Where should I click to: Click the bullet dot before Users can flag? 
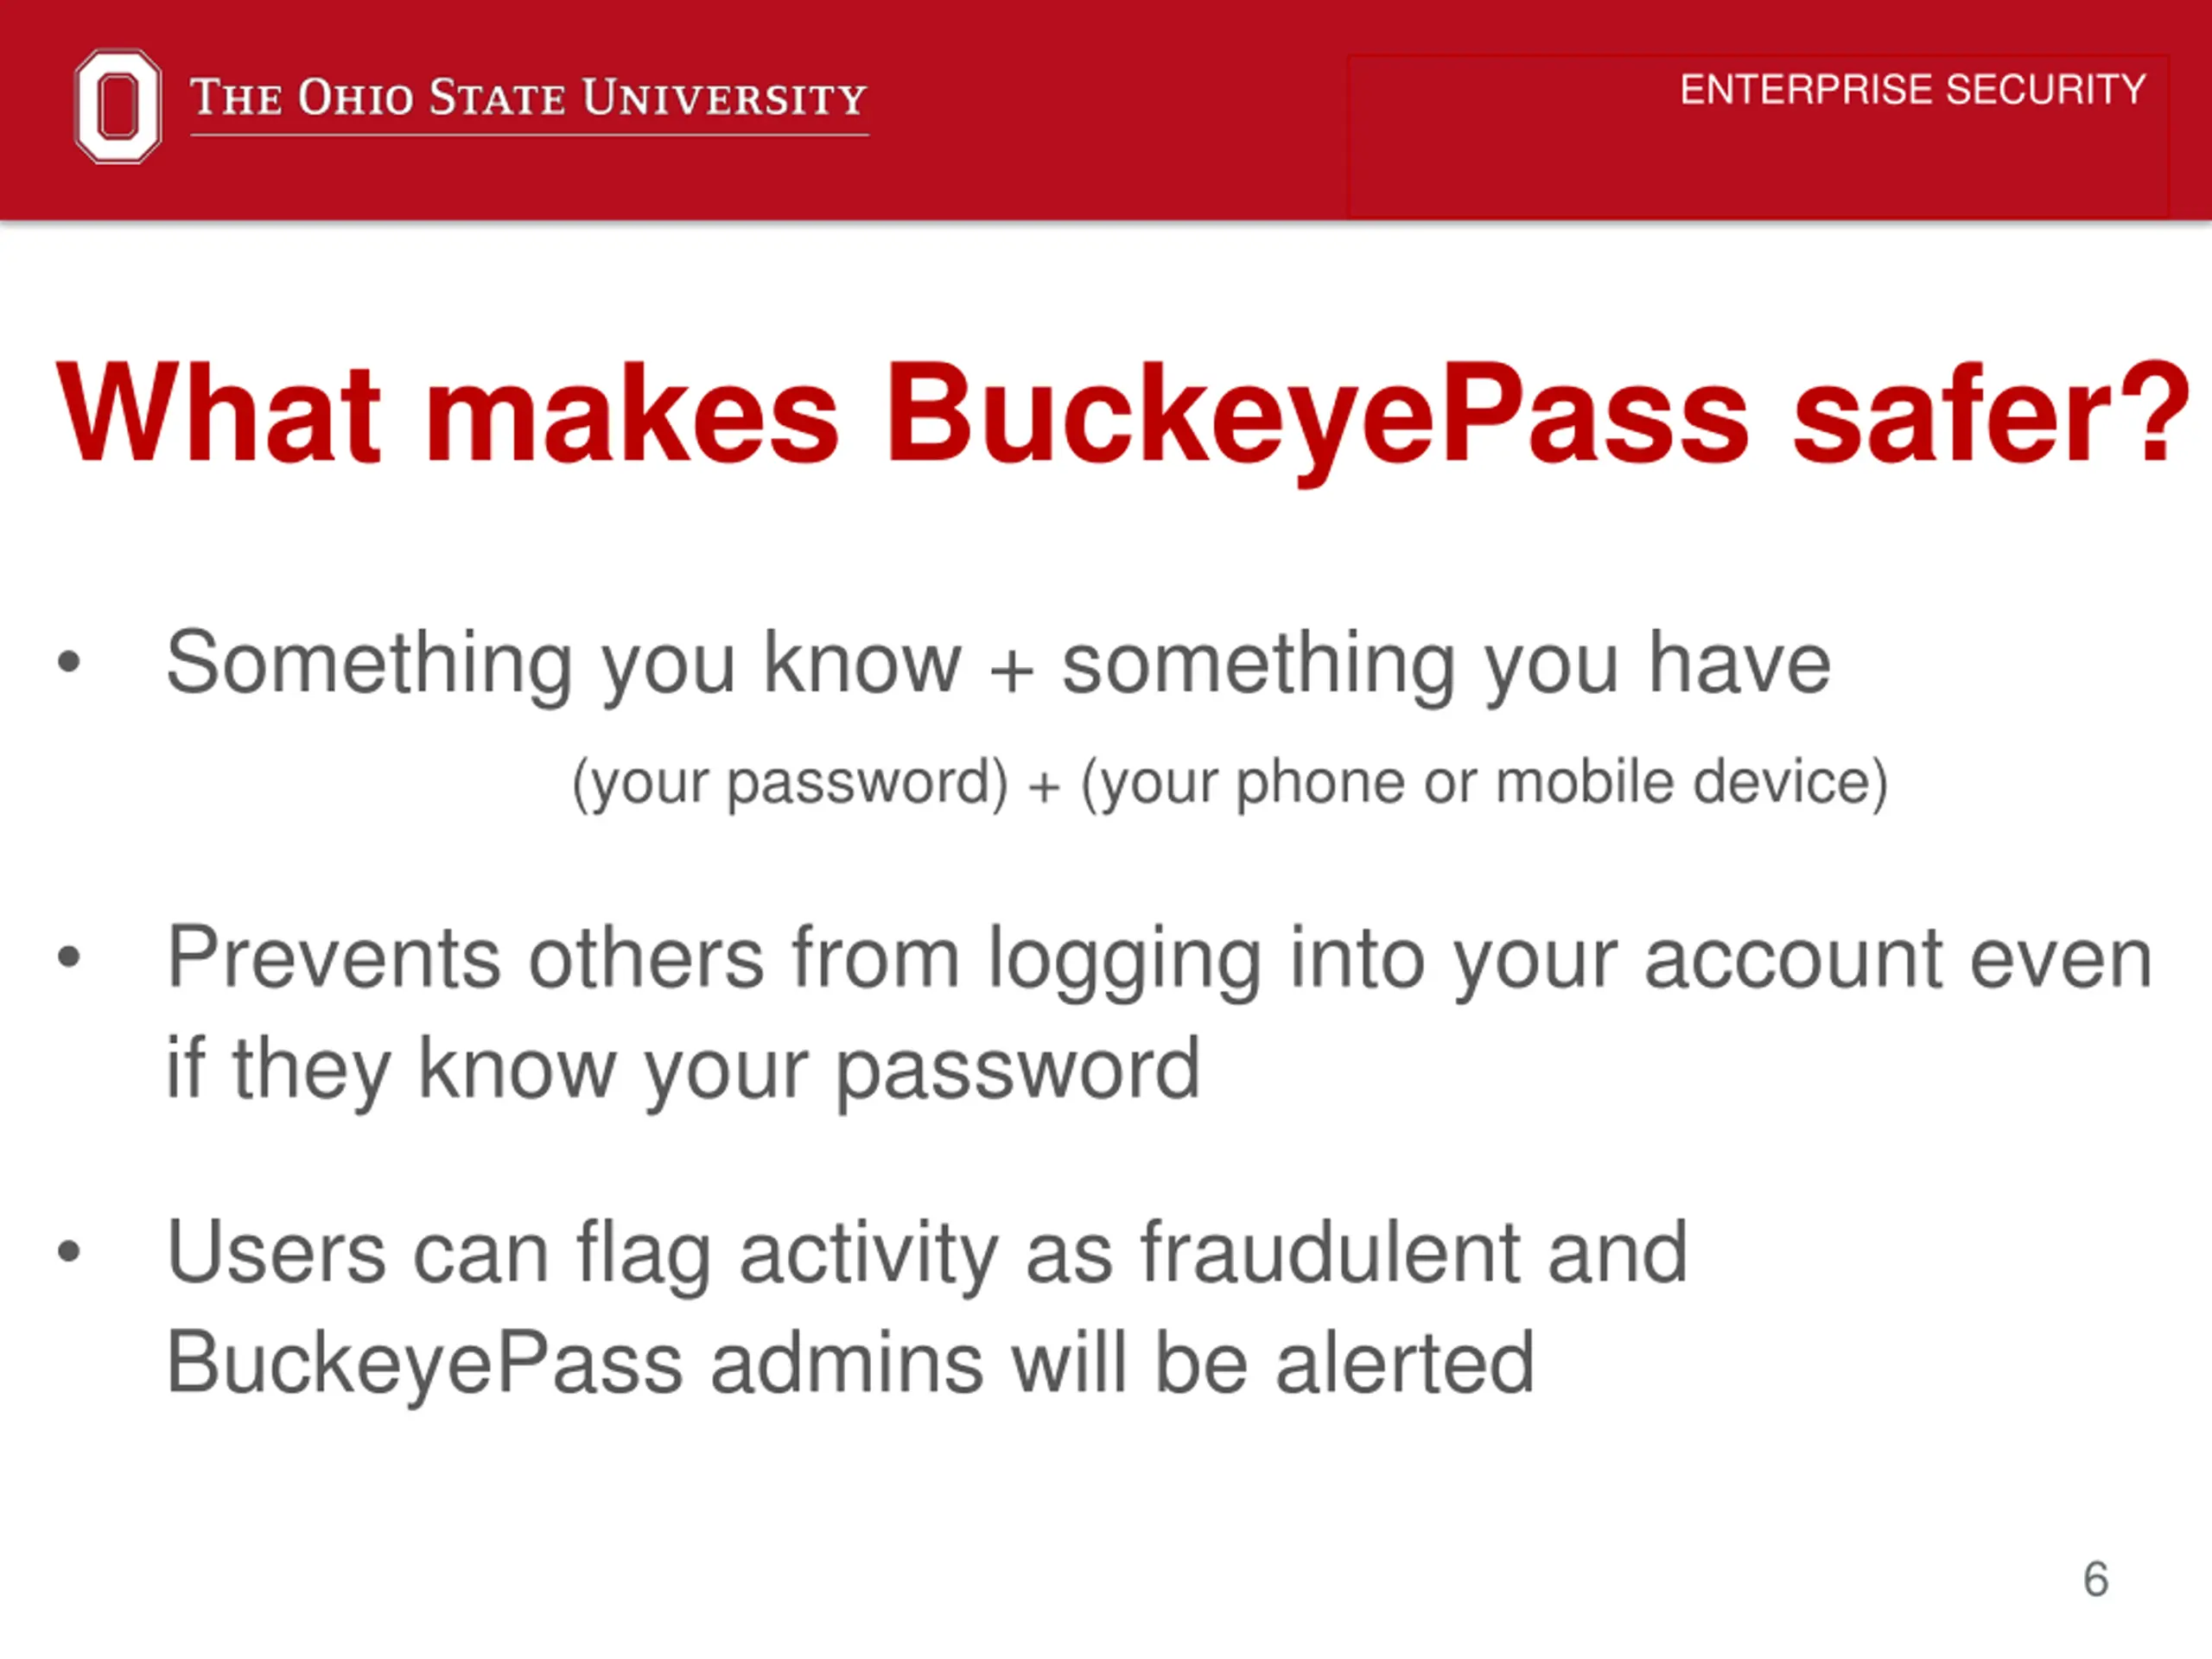click(68, 1251)
